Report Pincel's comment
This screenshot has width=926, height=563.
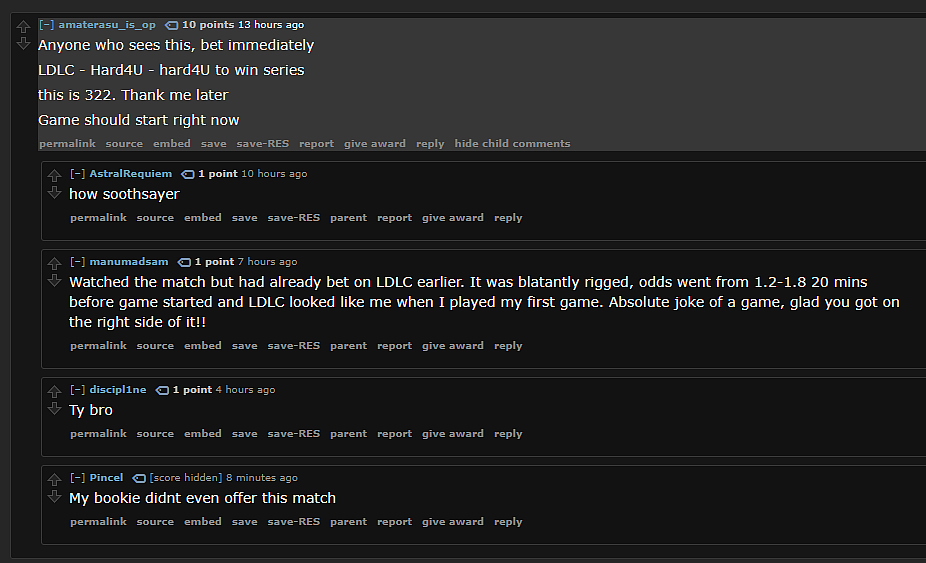394,522
